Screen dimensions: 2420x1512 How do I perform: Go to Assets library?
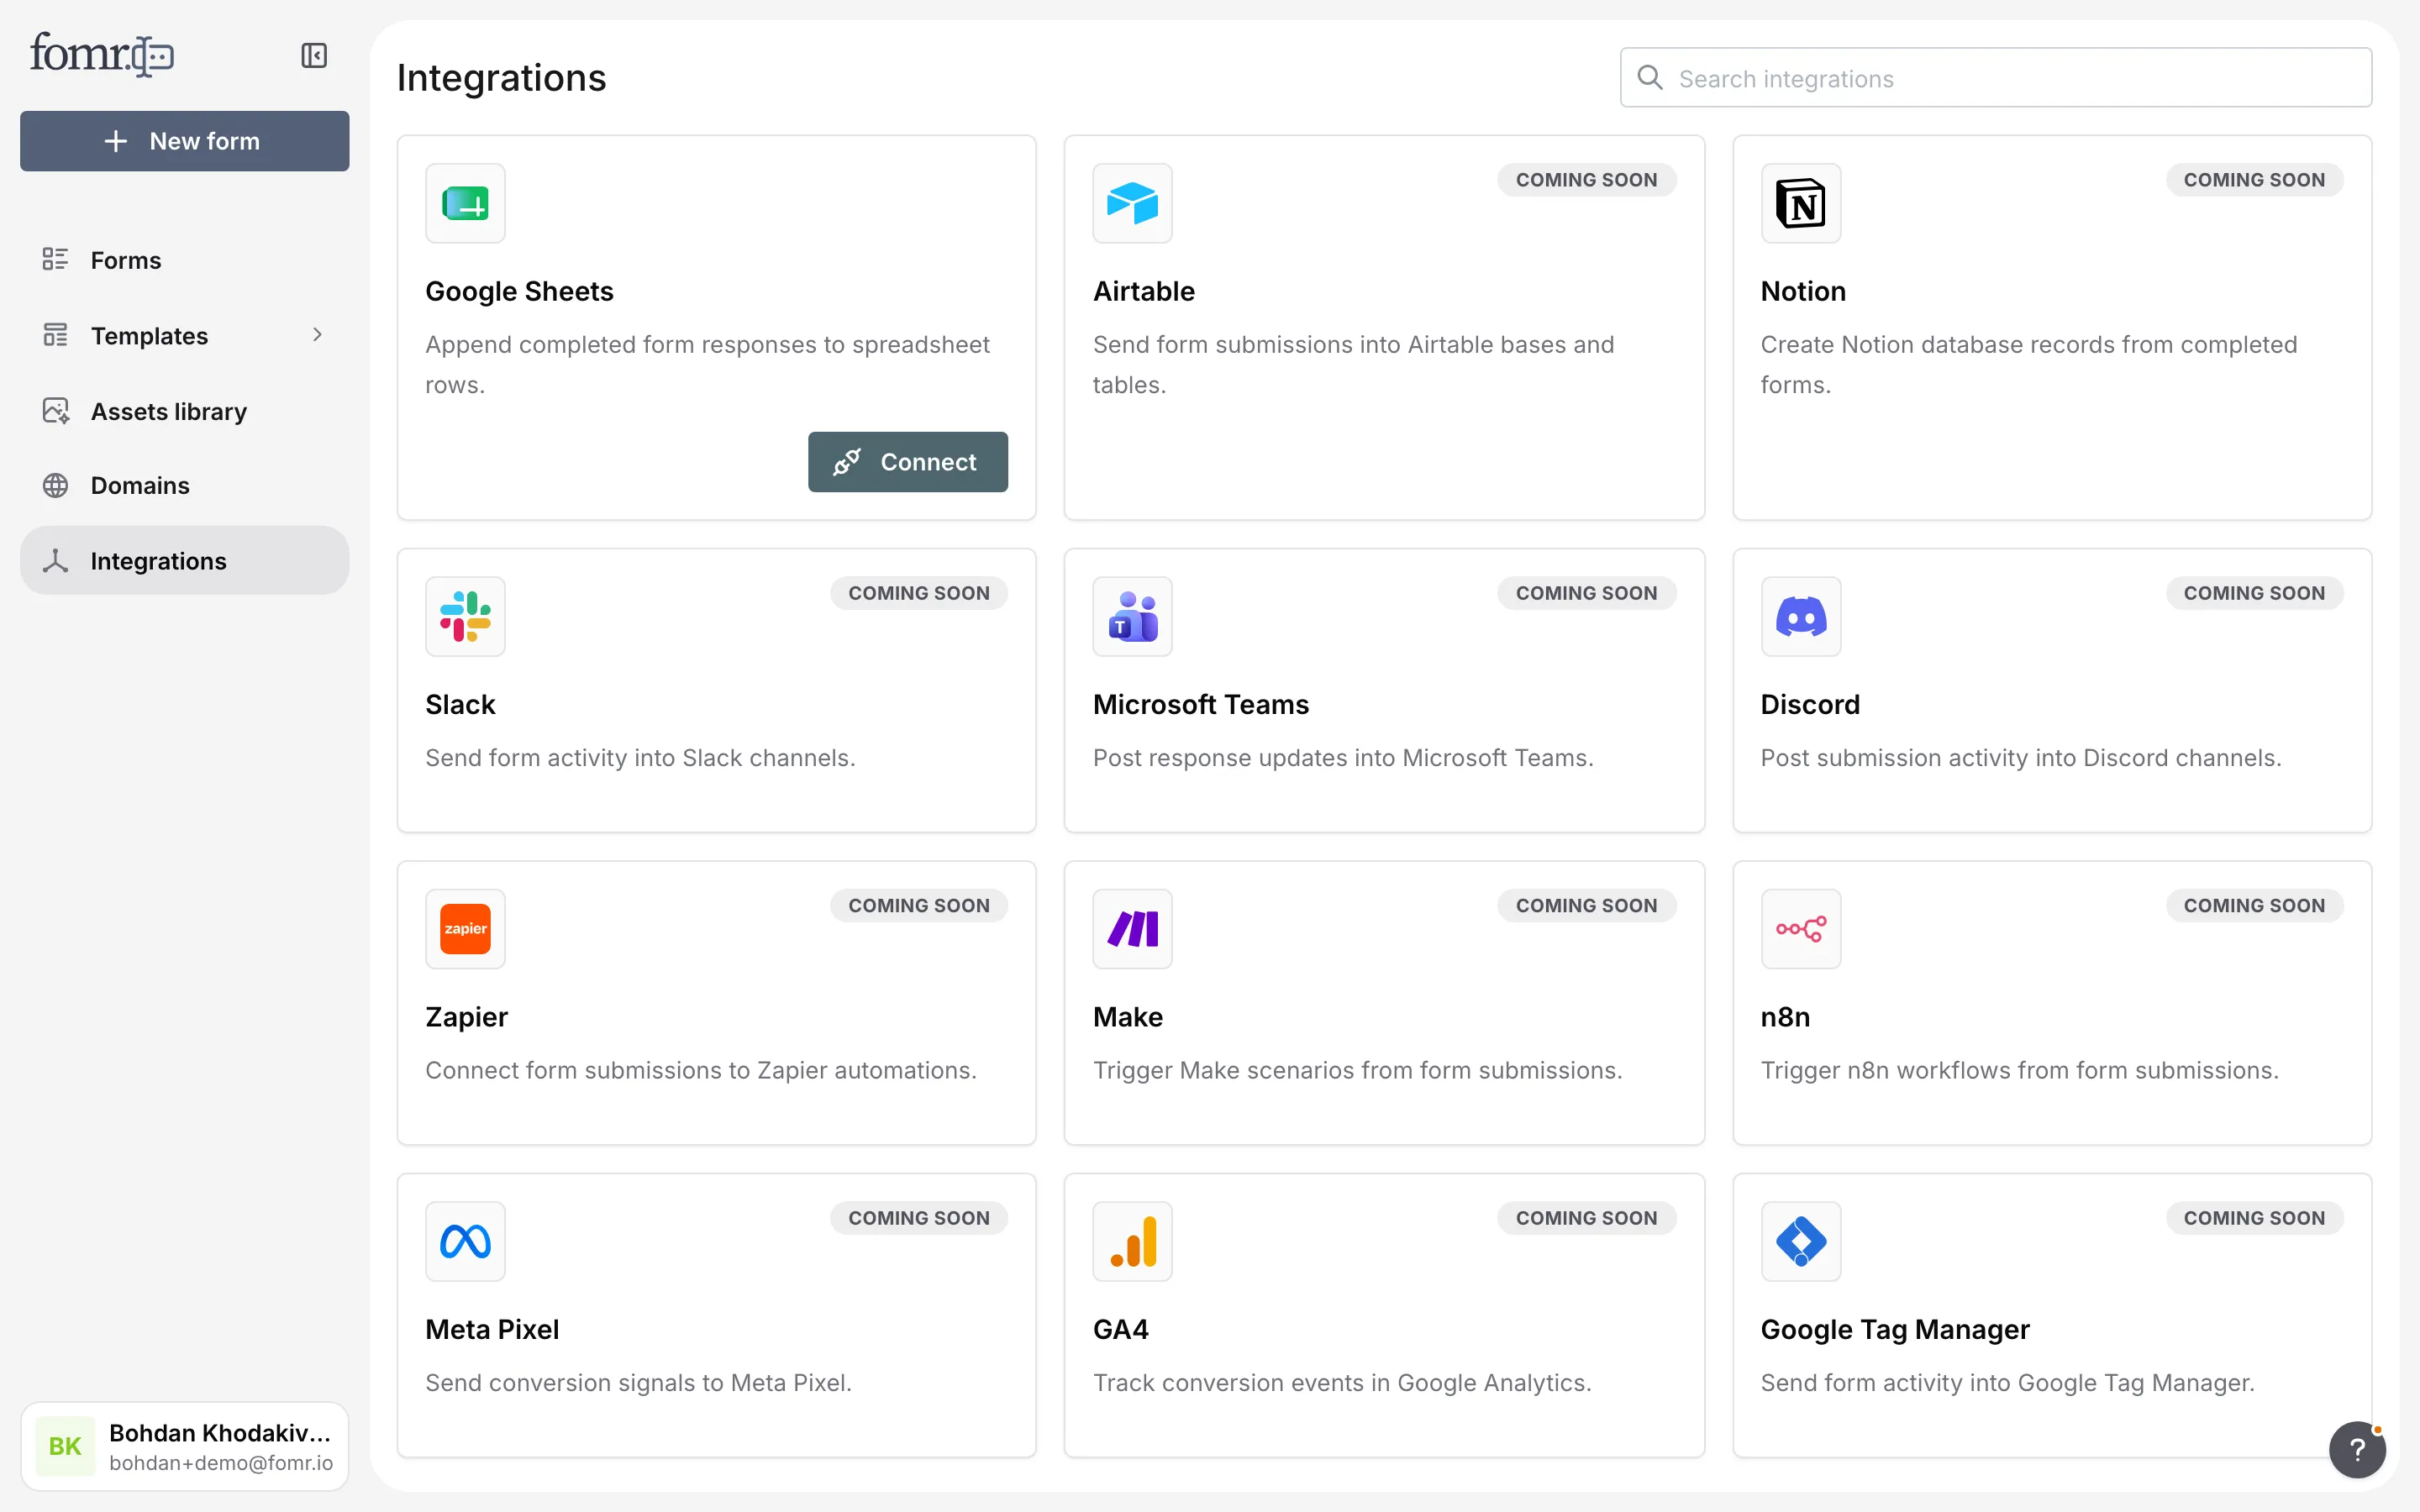pos(185,411)
